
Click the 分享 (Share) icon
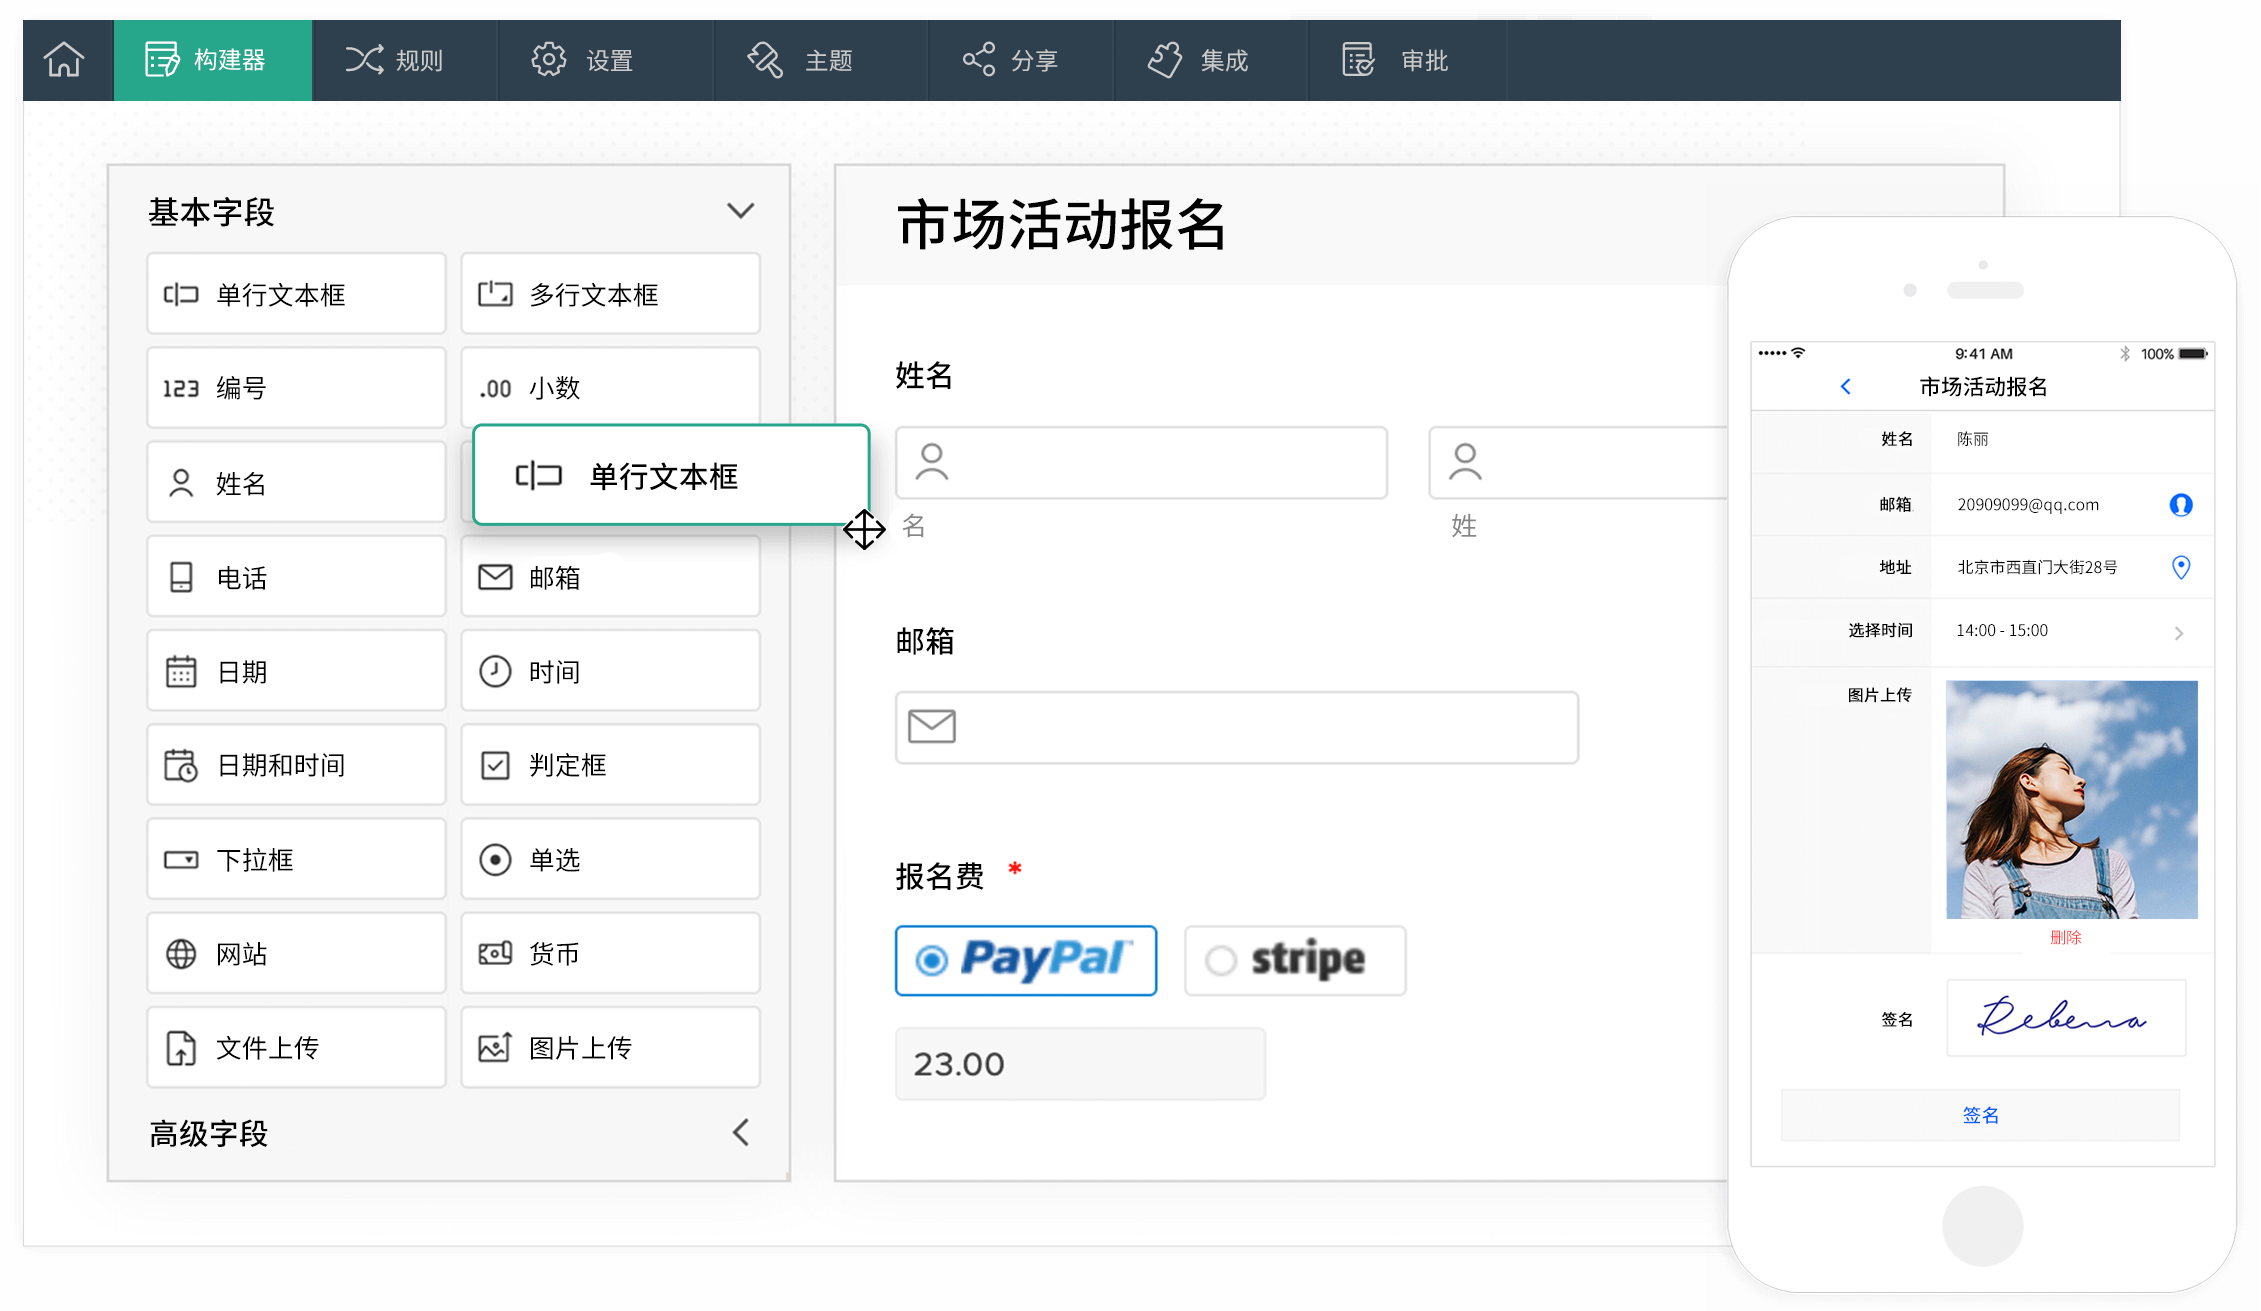(x=980, y=59)
